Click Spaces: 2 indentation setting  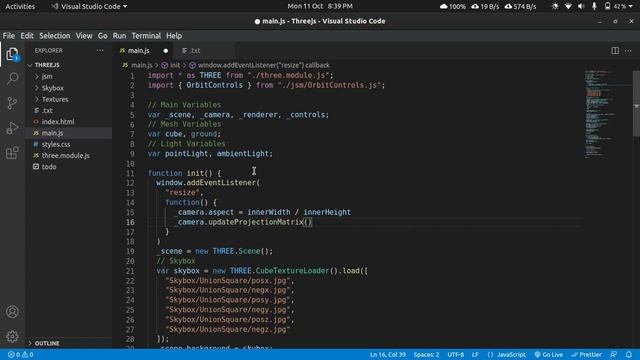426,355
